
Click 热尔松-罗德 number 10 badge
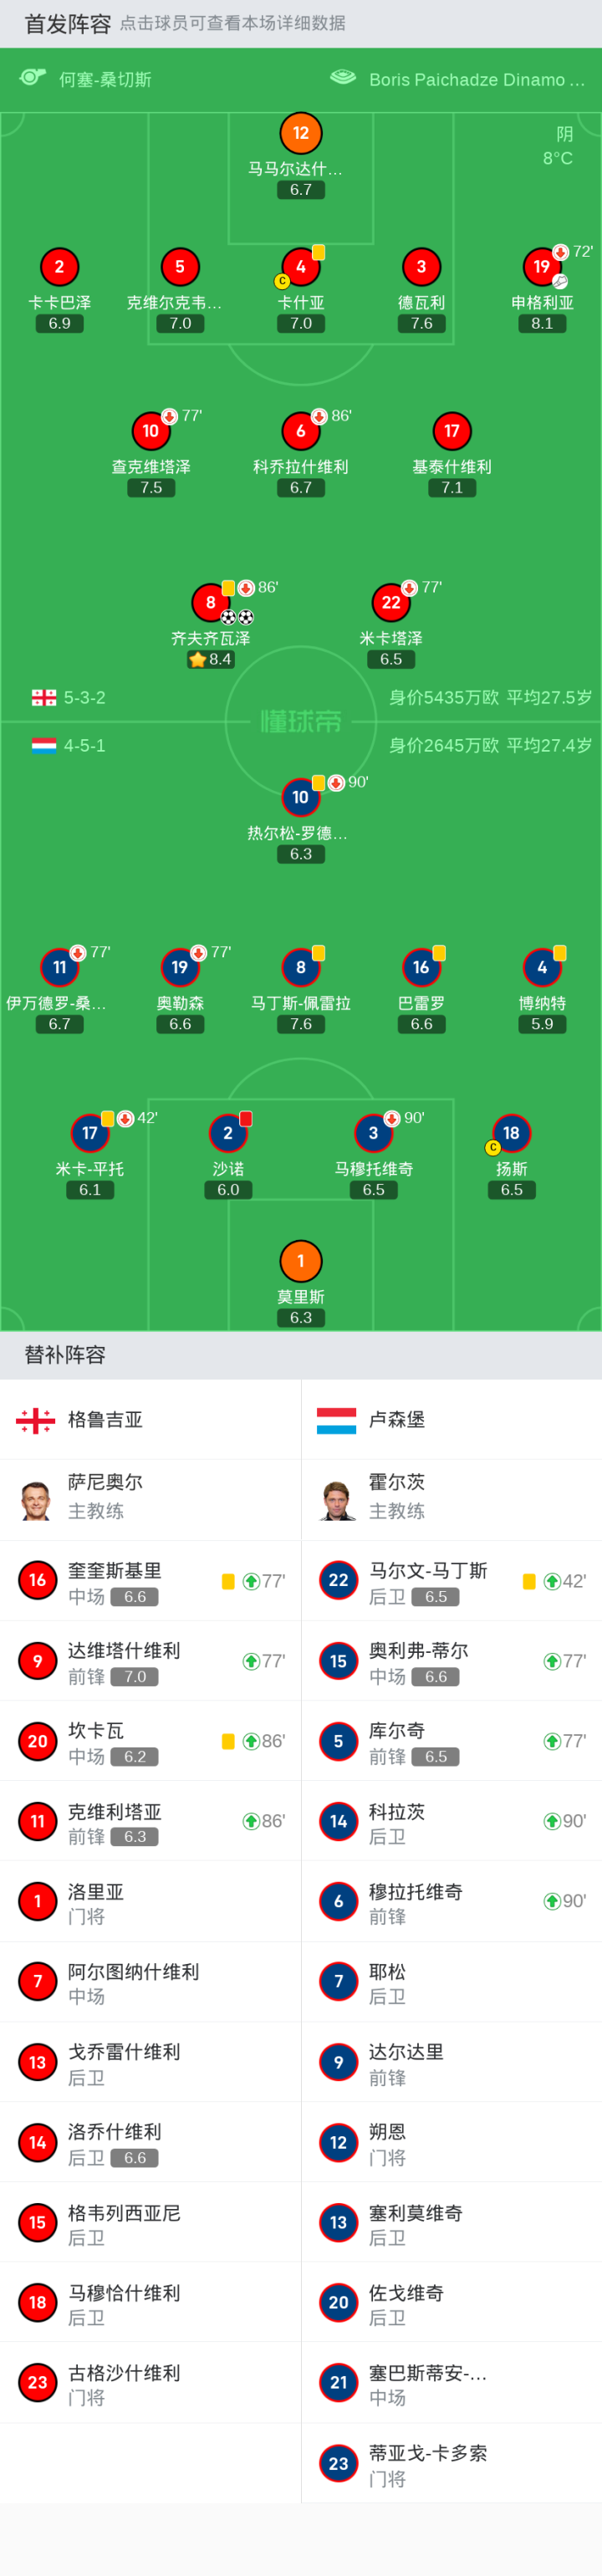click(300, 797)
